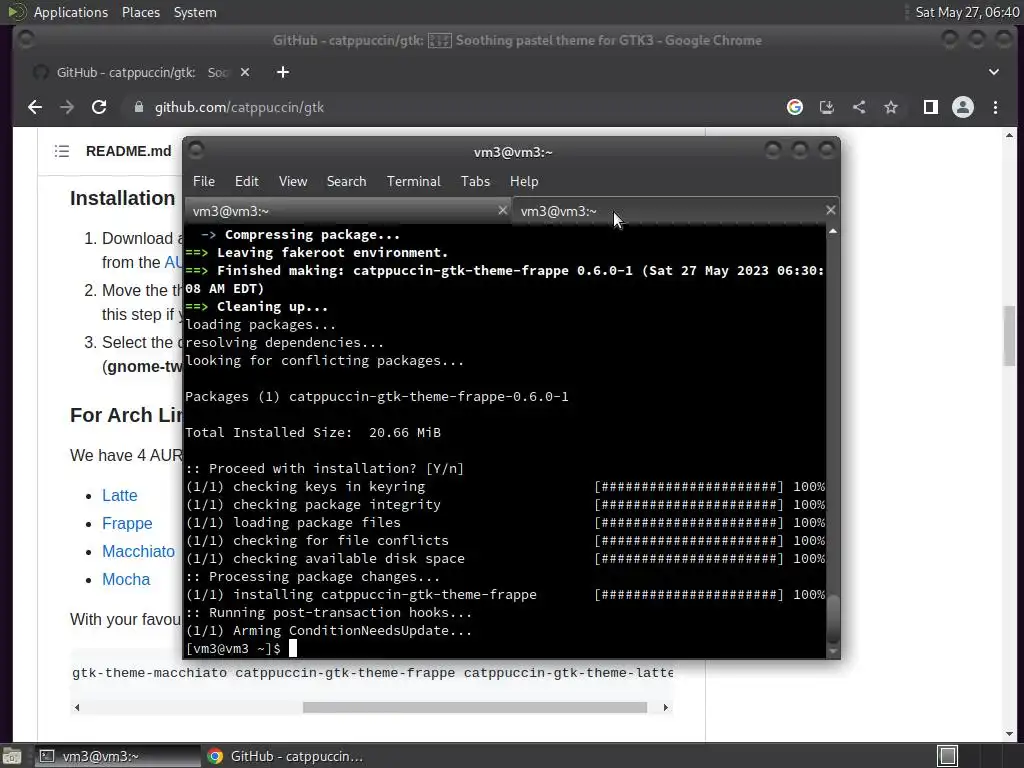Select second vm3@vm3:~ terminal tab

click(675, 211)
